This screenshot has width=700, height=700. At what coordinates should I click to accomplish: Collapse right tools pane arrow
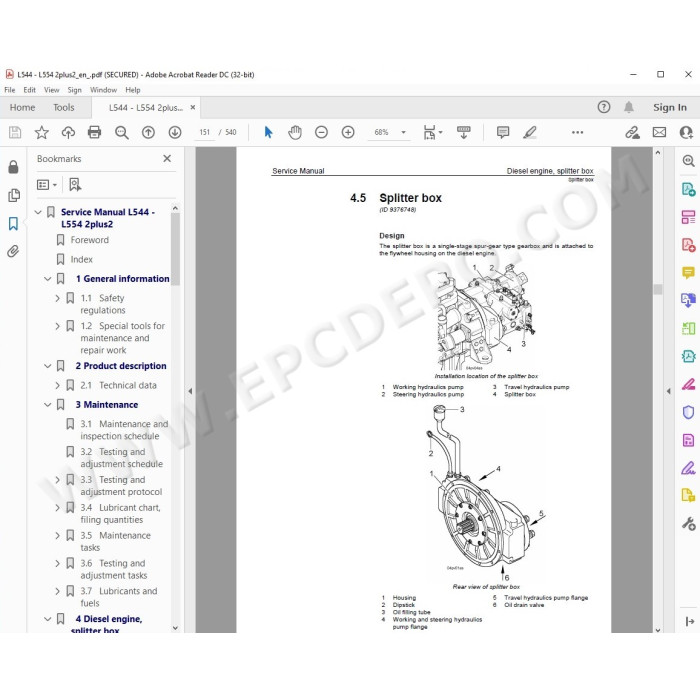tap(668, 391)
